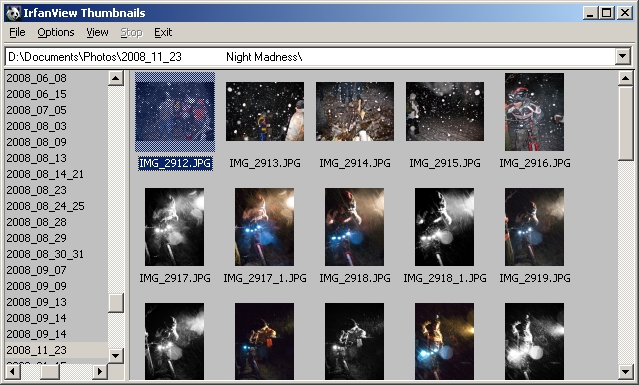The image size is (639, 385).
Task: Select thumbnail image above IMG_2918_1.JPG
Action: click(445, 227)
